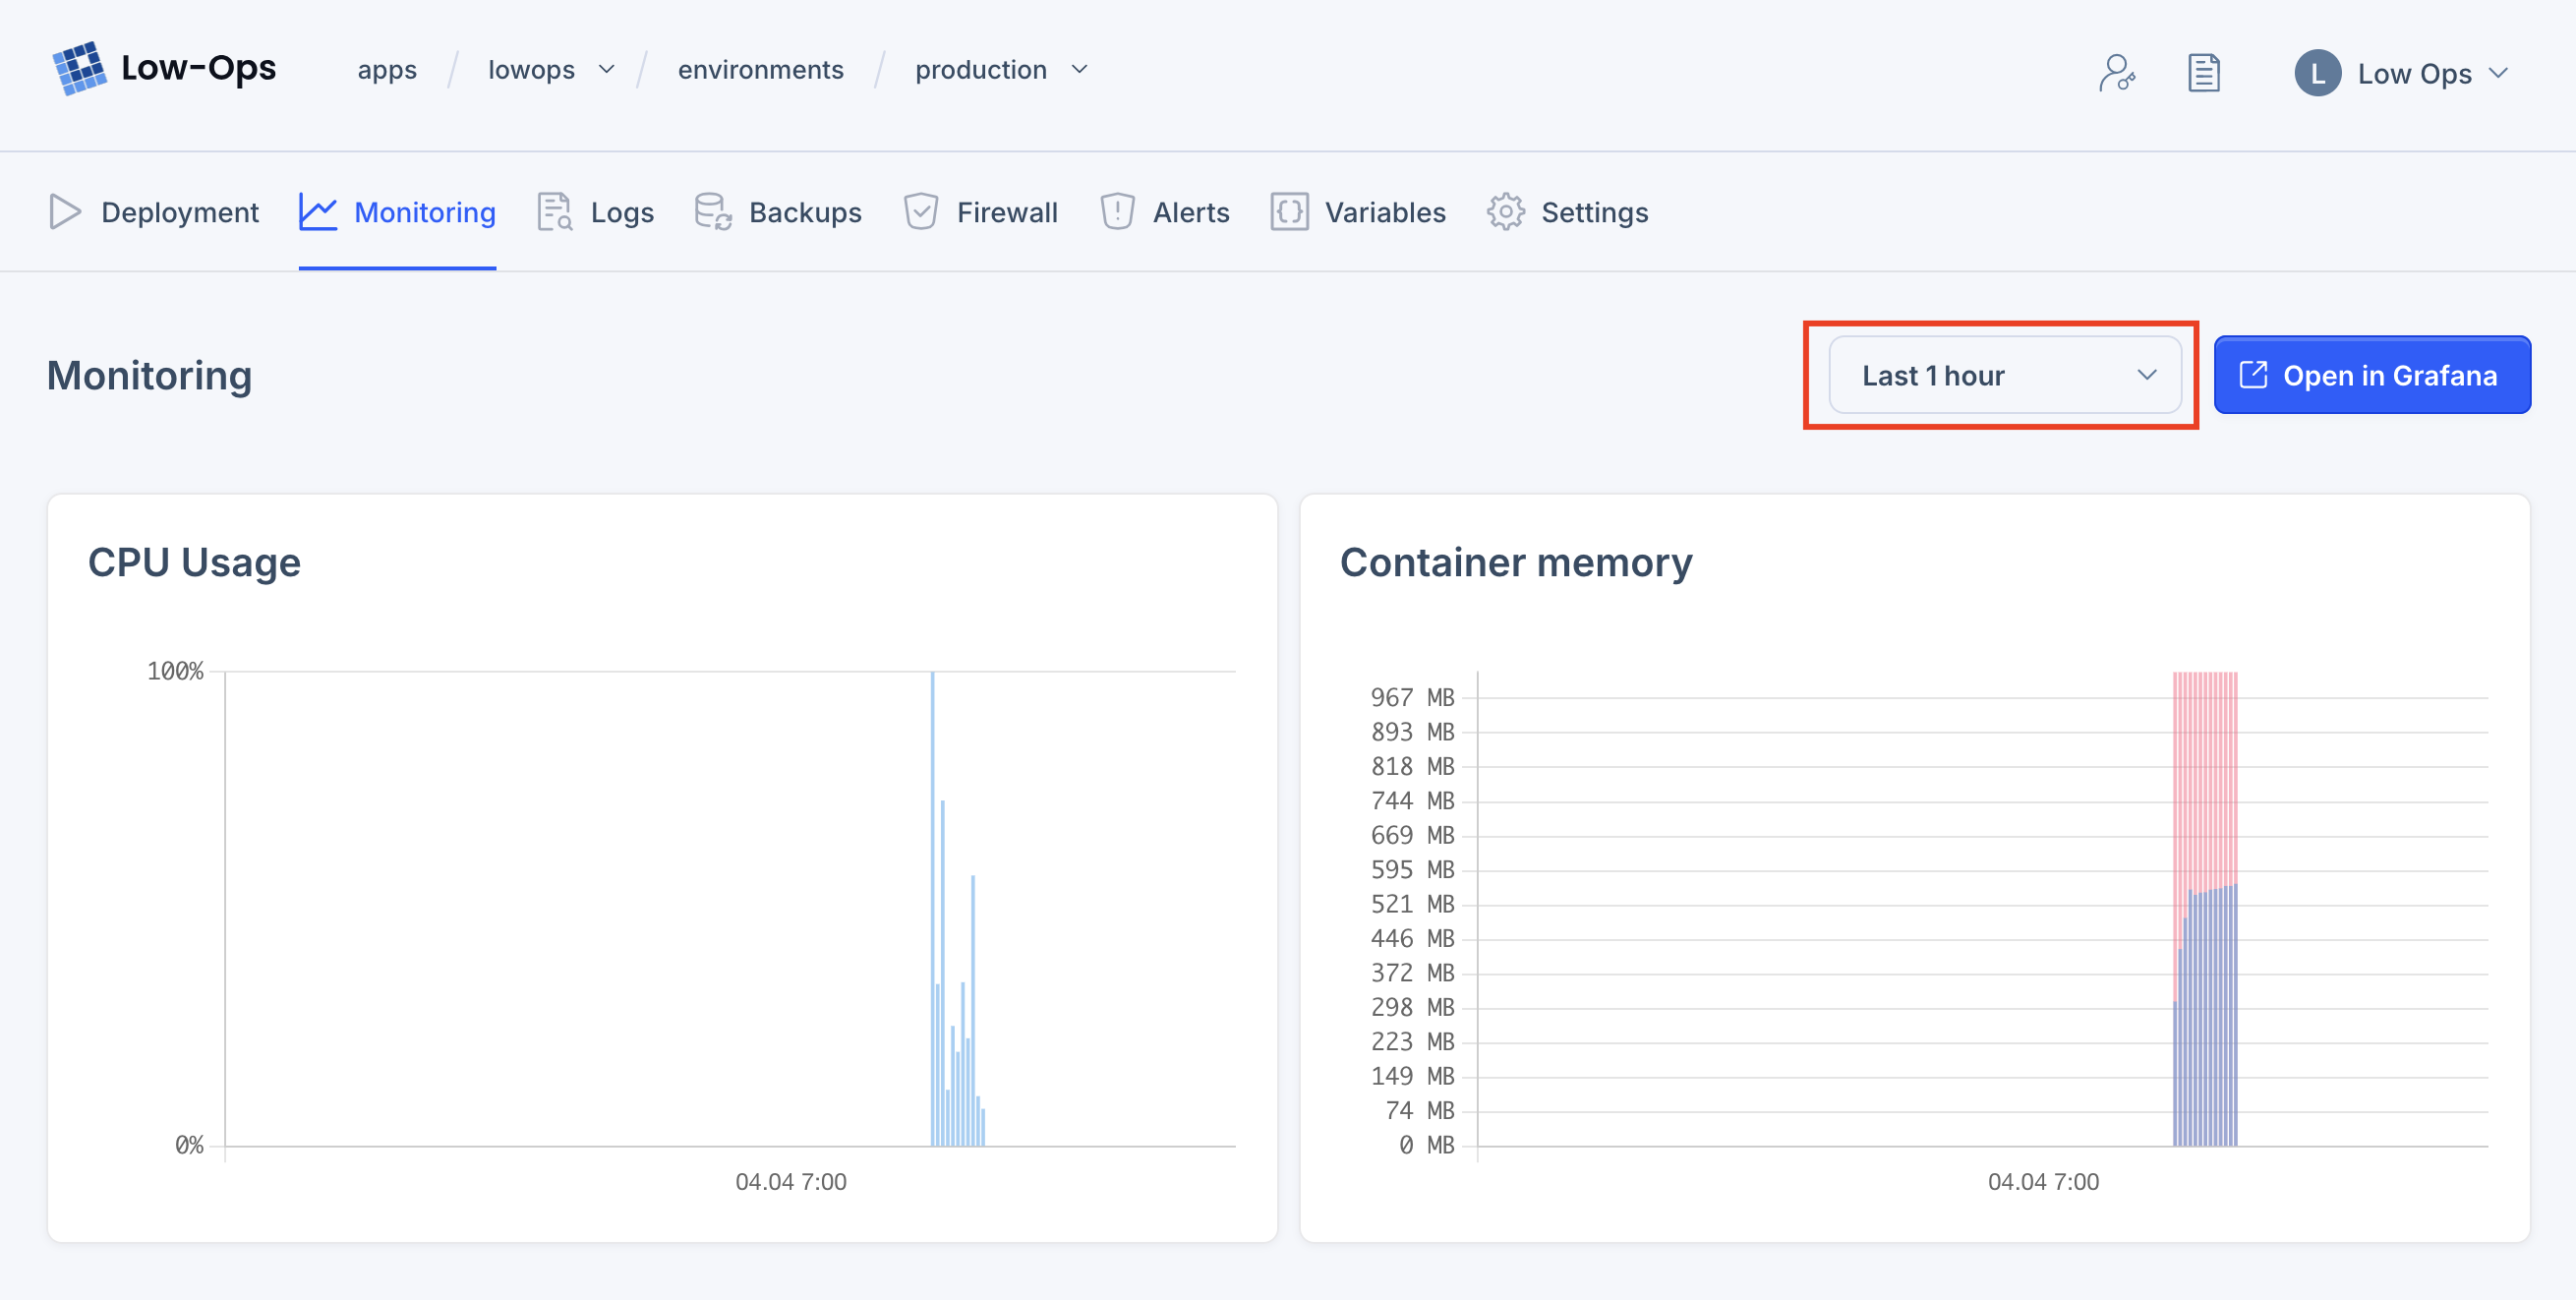Click the Open in Grafana button

tap(2372, 375)
